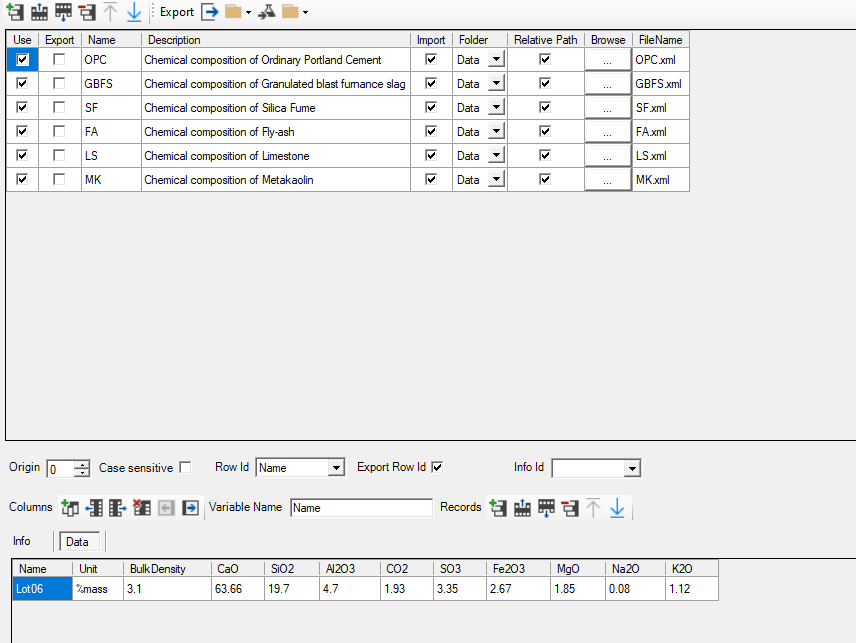
Task: Click the delete row icon in top toolbar
Action: (x=87, y=13)
